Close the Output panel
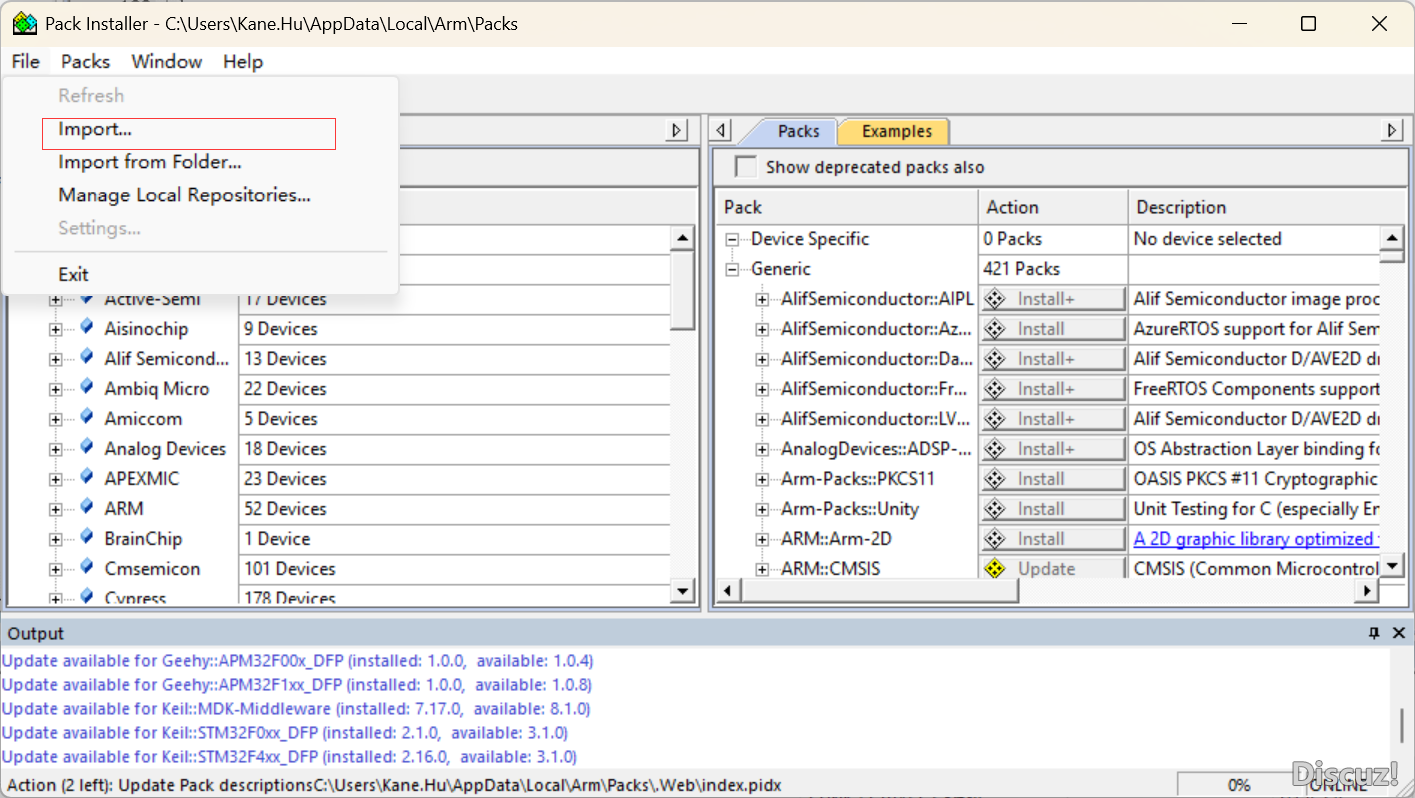The height and width of the screenshot is (798, 1415). pos(1398,633)
